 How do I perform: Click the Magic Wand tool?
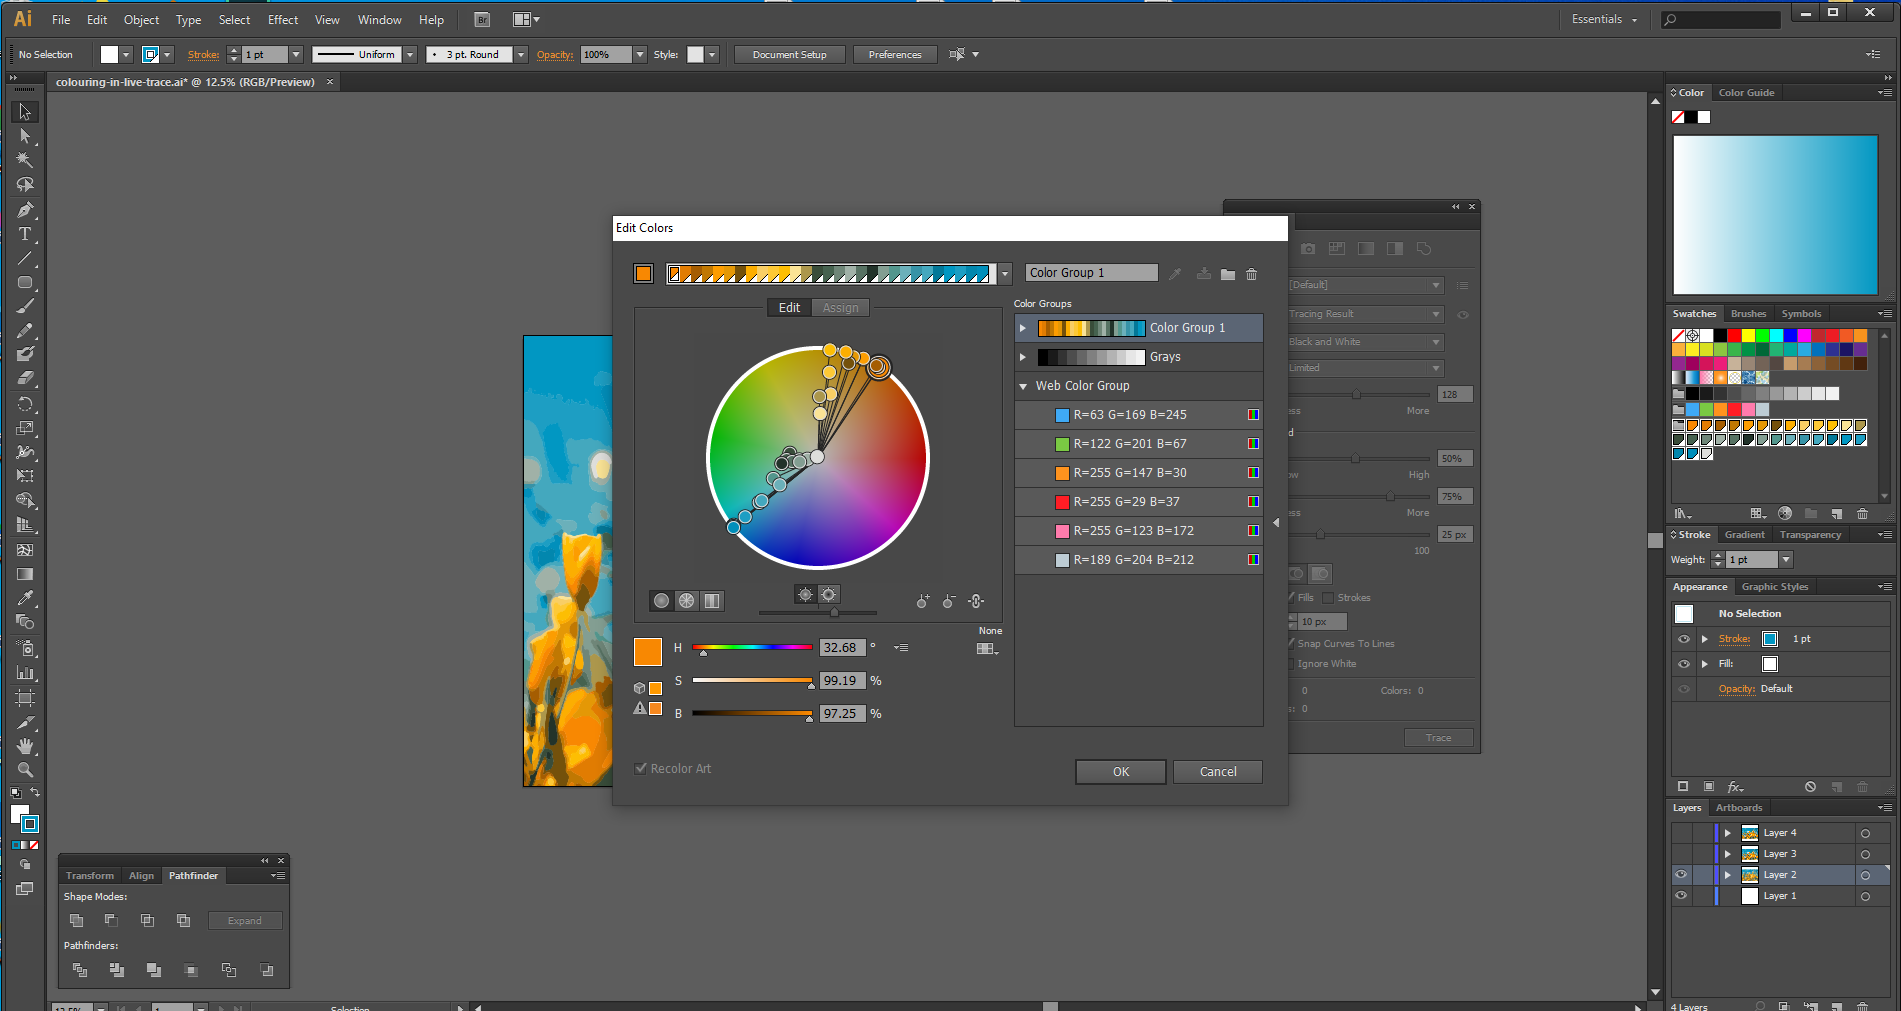[25, 160]
